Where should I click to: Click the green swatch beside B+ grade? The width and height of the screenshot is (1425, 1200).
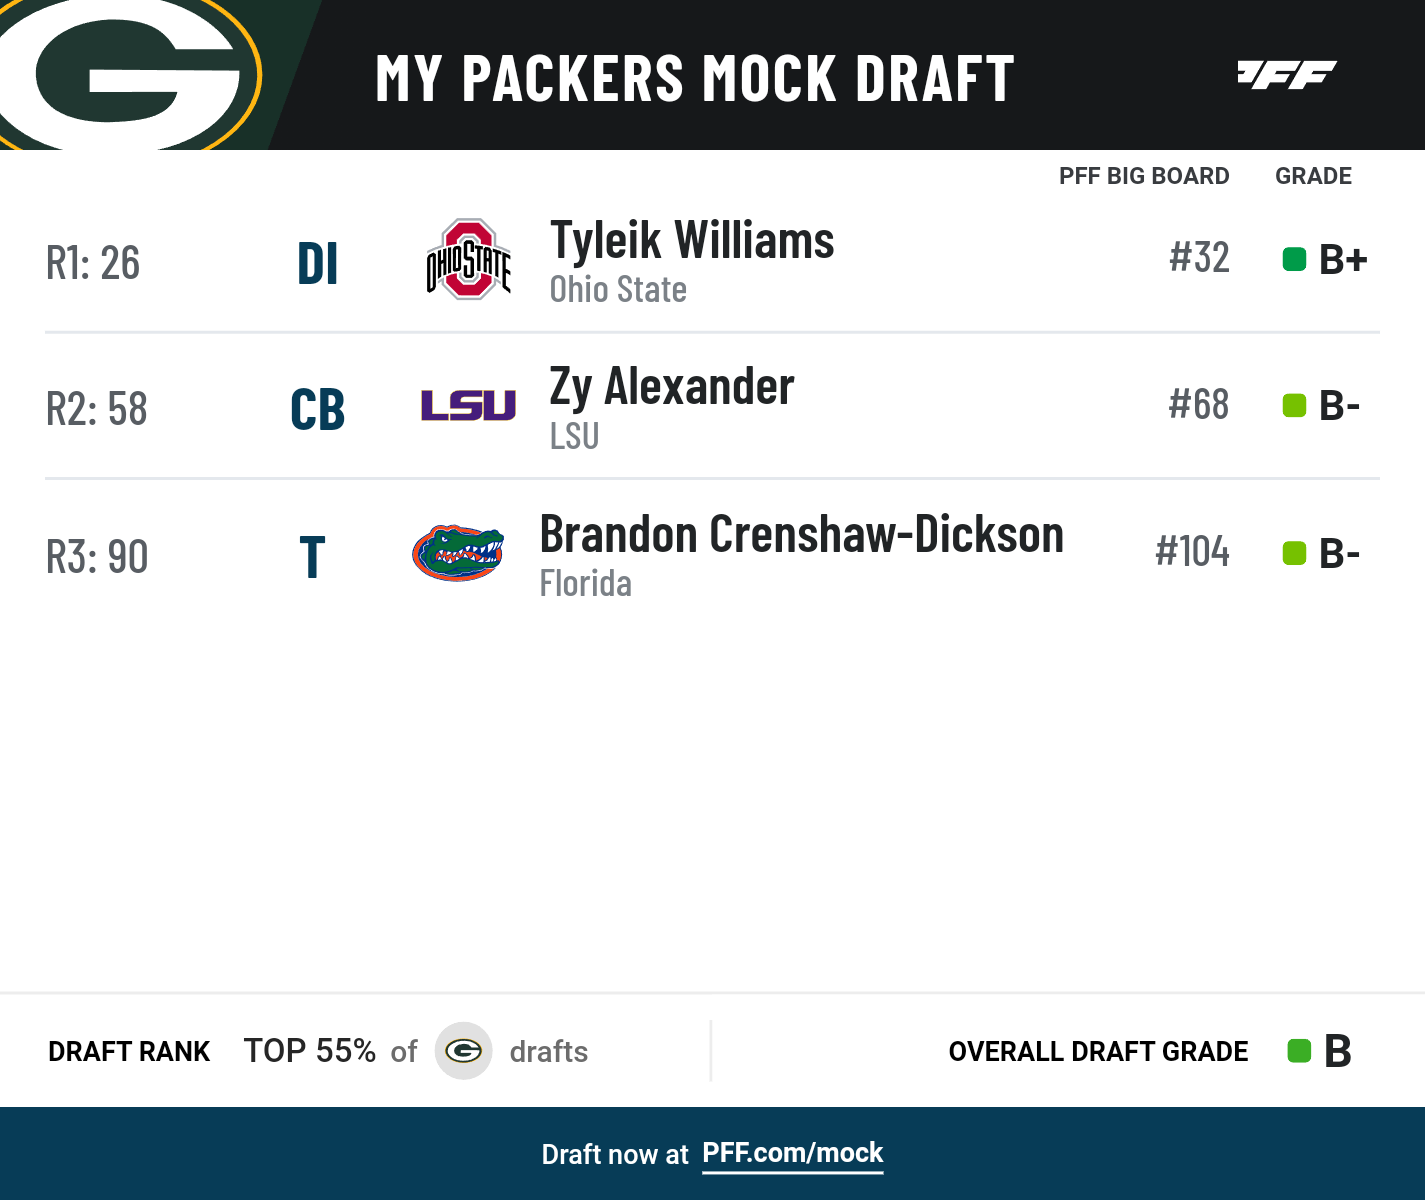click(1294, 260)
